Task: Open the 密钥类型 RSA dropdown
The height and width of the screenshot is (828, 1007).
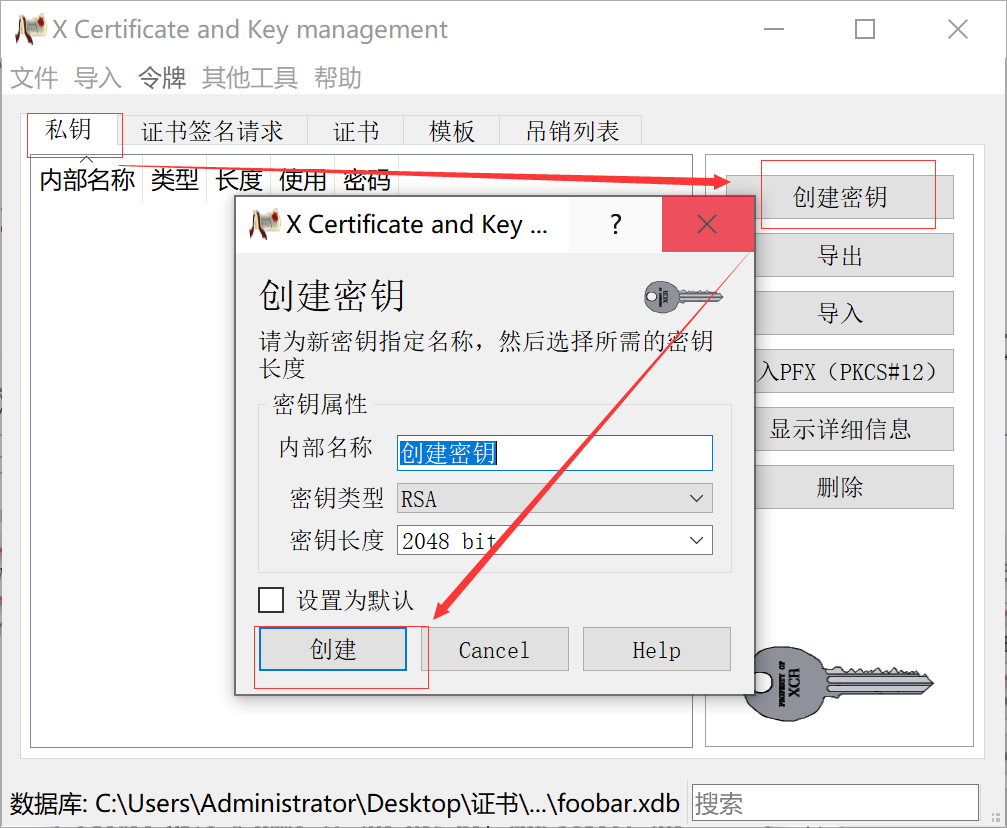Action: (x=554, y=498)
